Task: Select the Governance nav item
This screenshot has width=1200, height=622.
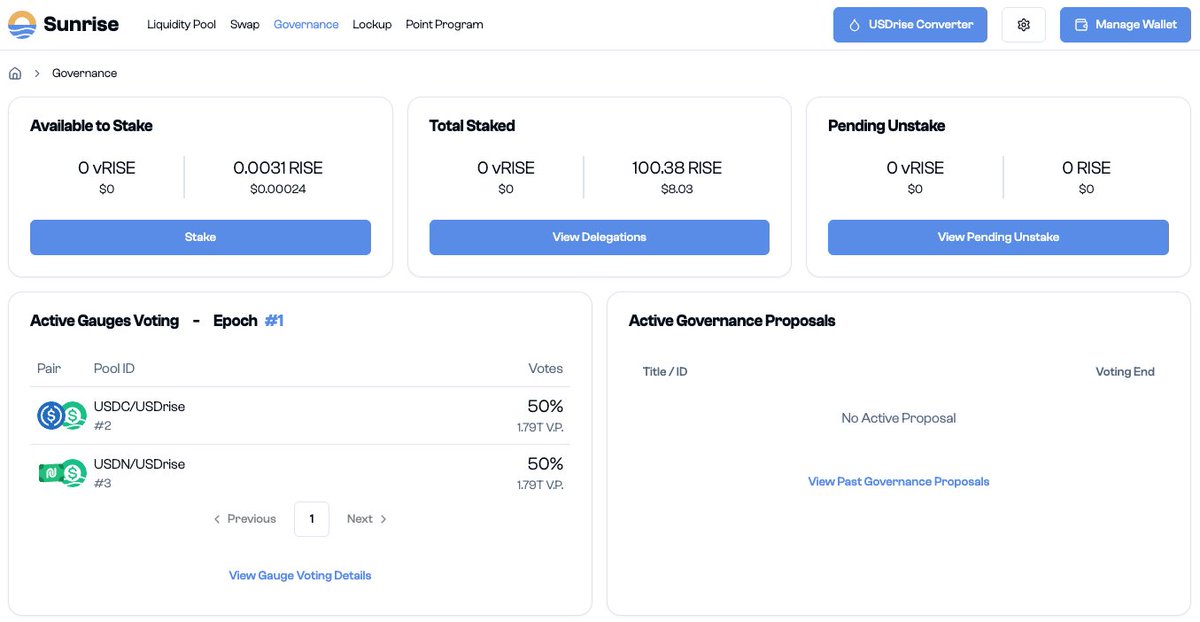Action: (x=306, y=24)
